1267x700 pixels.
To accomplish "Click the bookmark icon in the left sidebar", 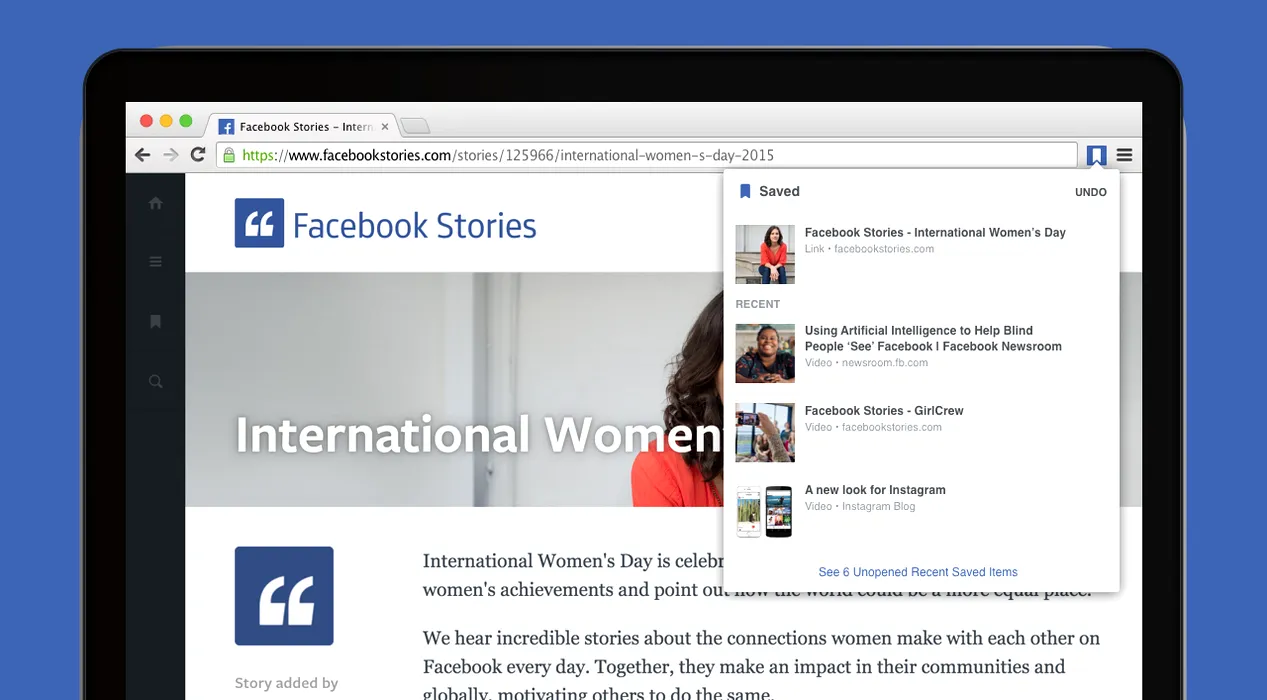I will tap(155, 322).
